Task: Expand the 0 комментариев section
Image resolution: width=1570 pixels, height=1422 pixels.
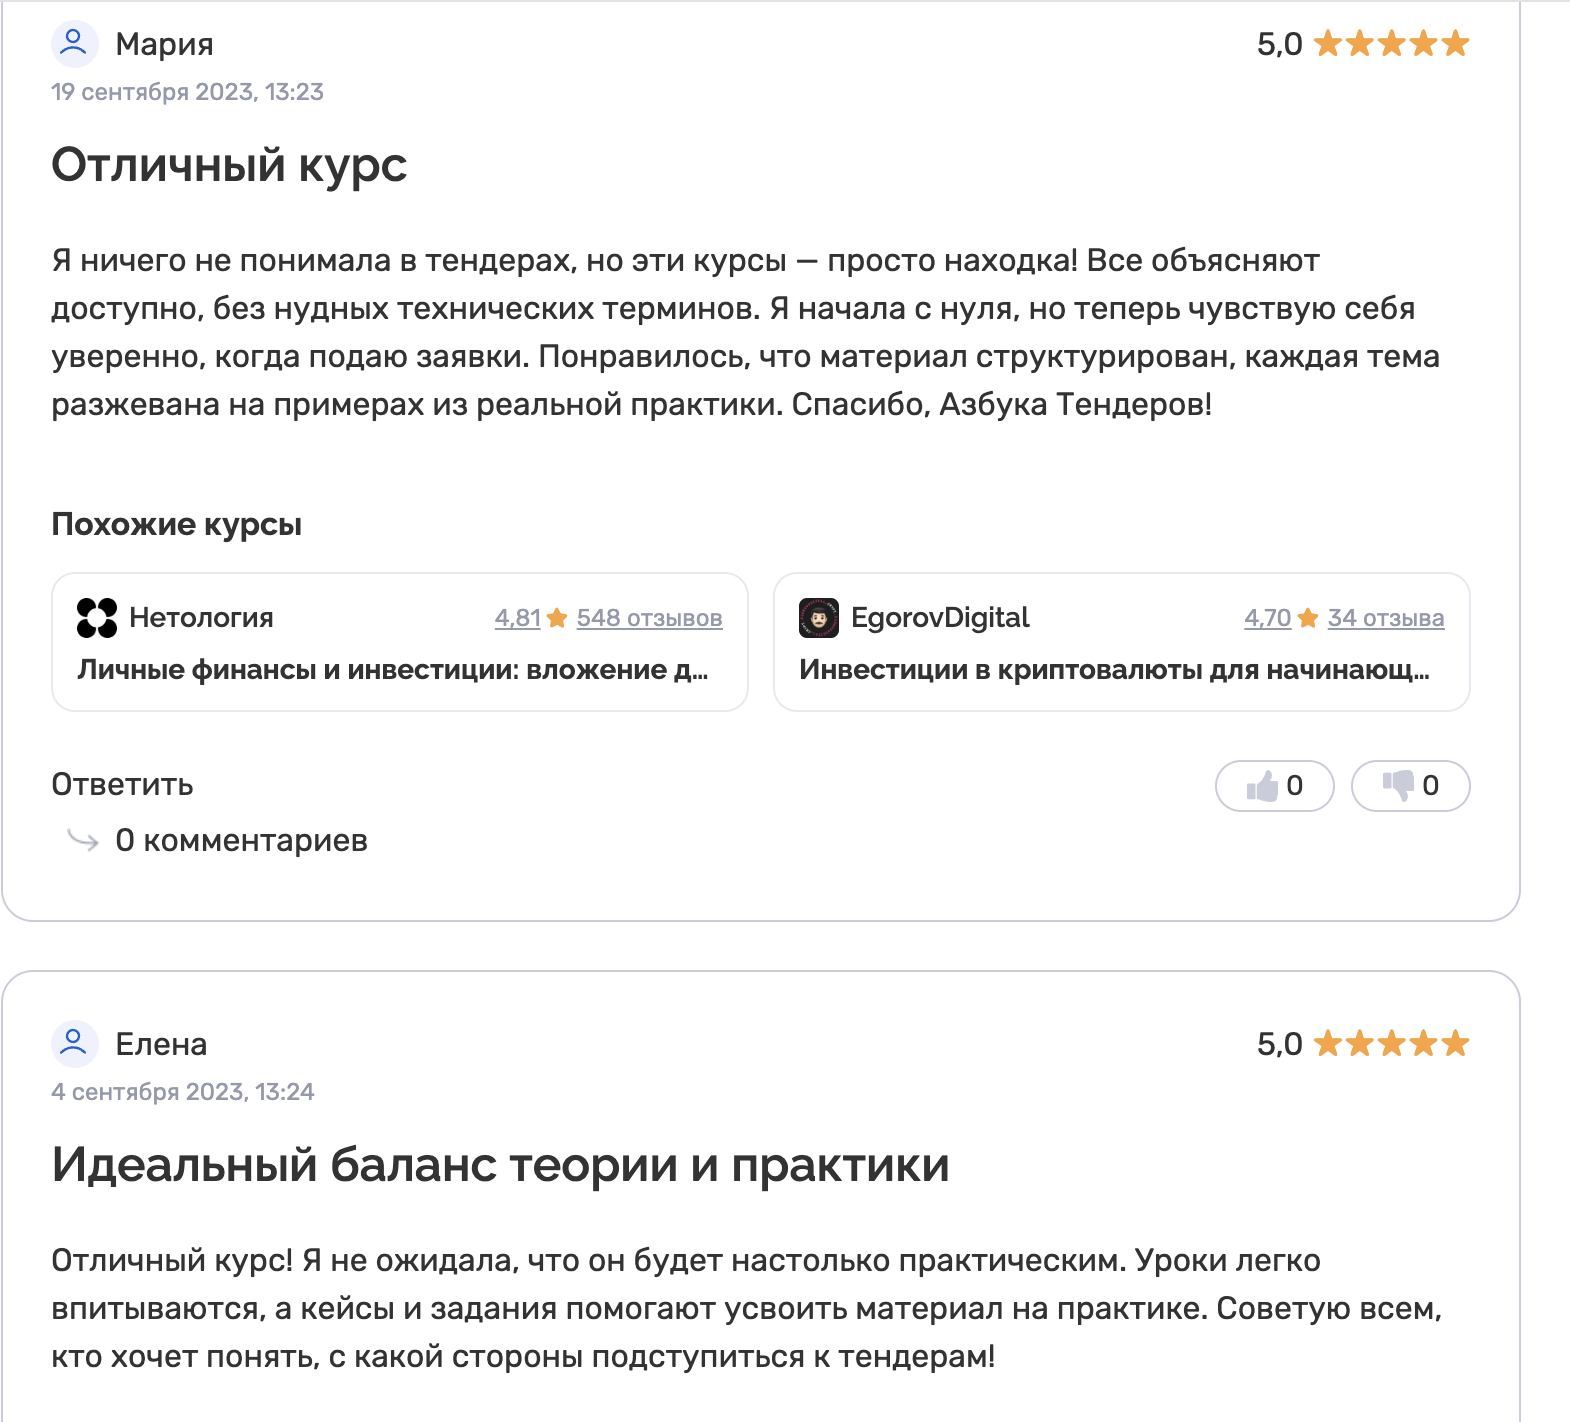Action: [x=241, y=840]
